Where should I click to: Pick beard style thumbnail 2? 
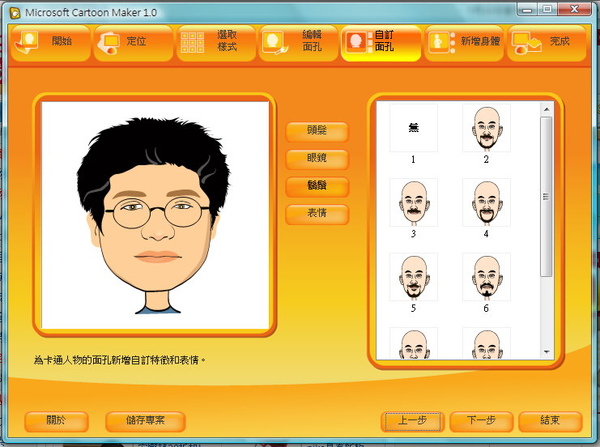pos(486,128)
